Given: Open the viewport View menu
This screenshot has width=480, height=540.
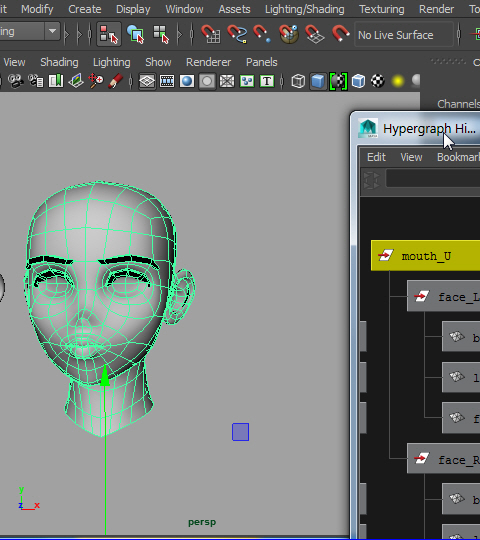Looking at the screenshot, I should pos(14,62).
